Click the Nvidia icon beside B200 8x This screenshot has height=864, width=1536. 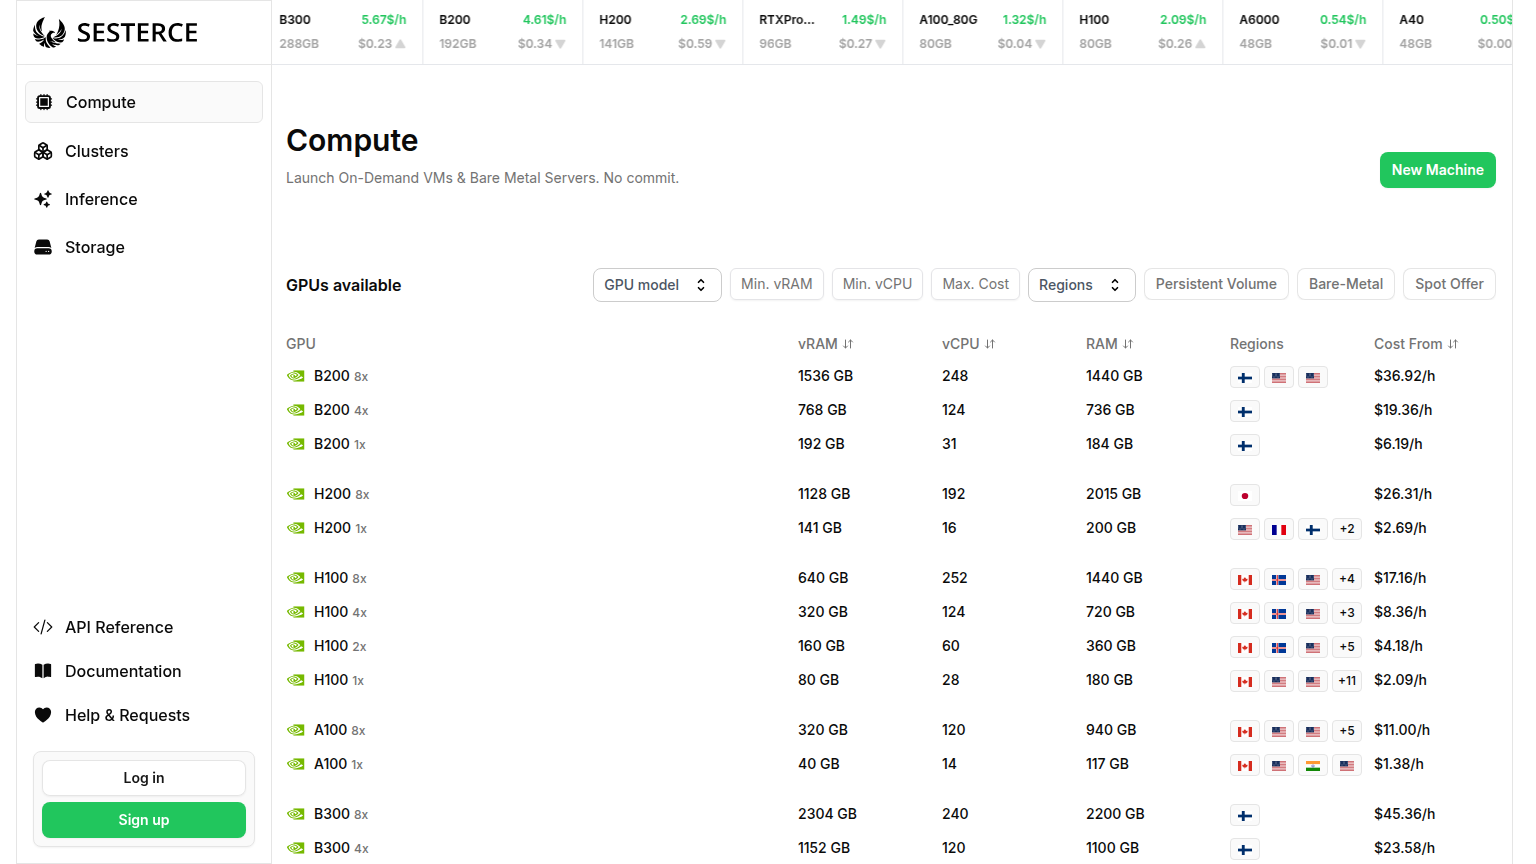tap(296, 376)
